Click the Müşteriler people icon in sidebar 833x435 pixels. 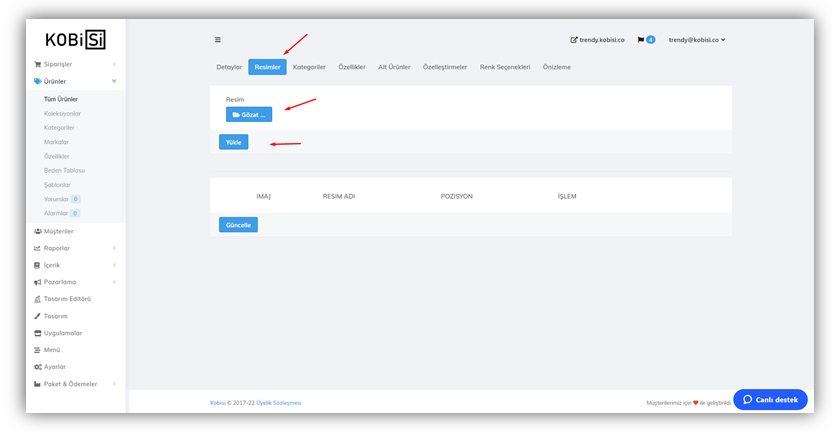click(38, 231)
